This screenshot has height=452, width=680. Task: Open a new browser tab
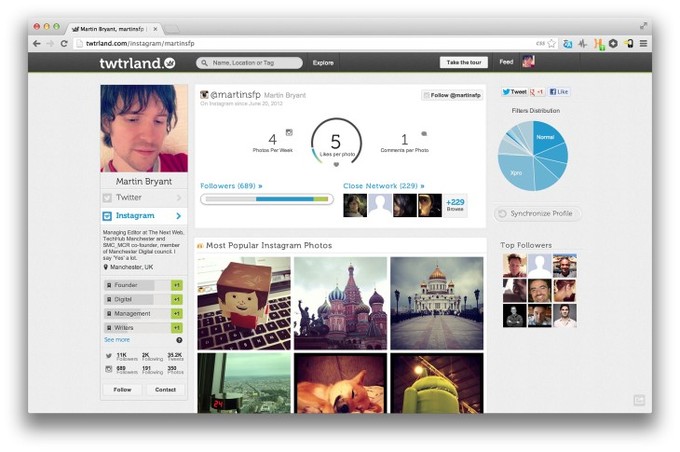pos(171,29)
